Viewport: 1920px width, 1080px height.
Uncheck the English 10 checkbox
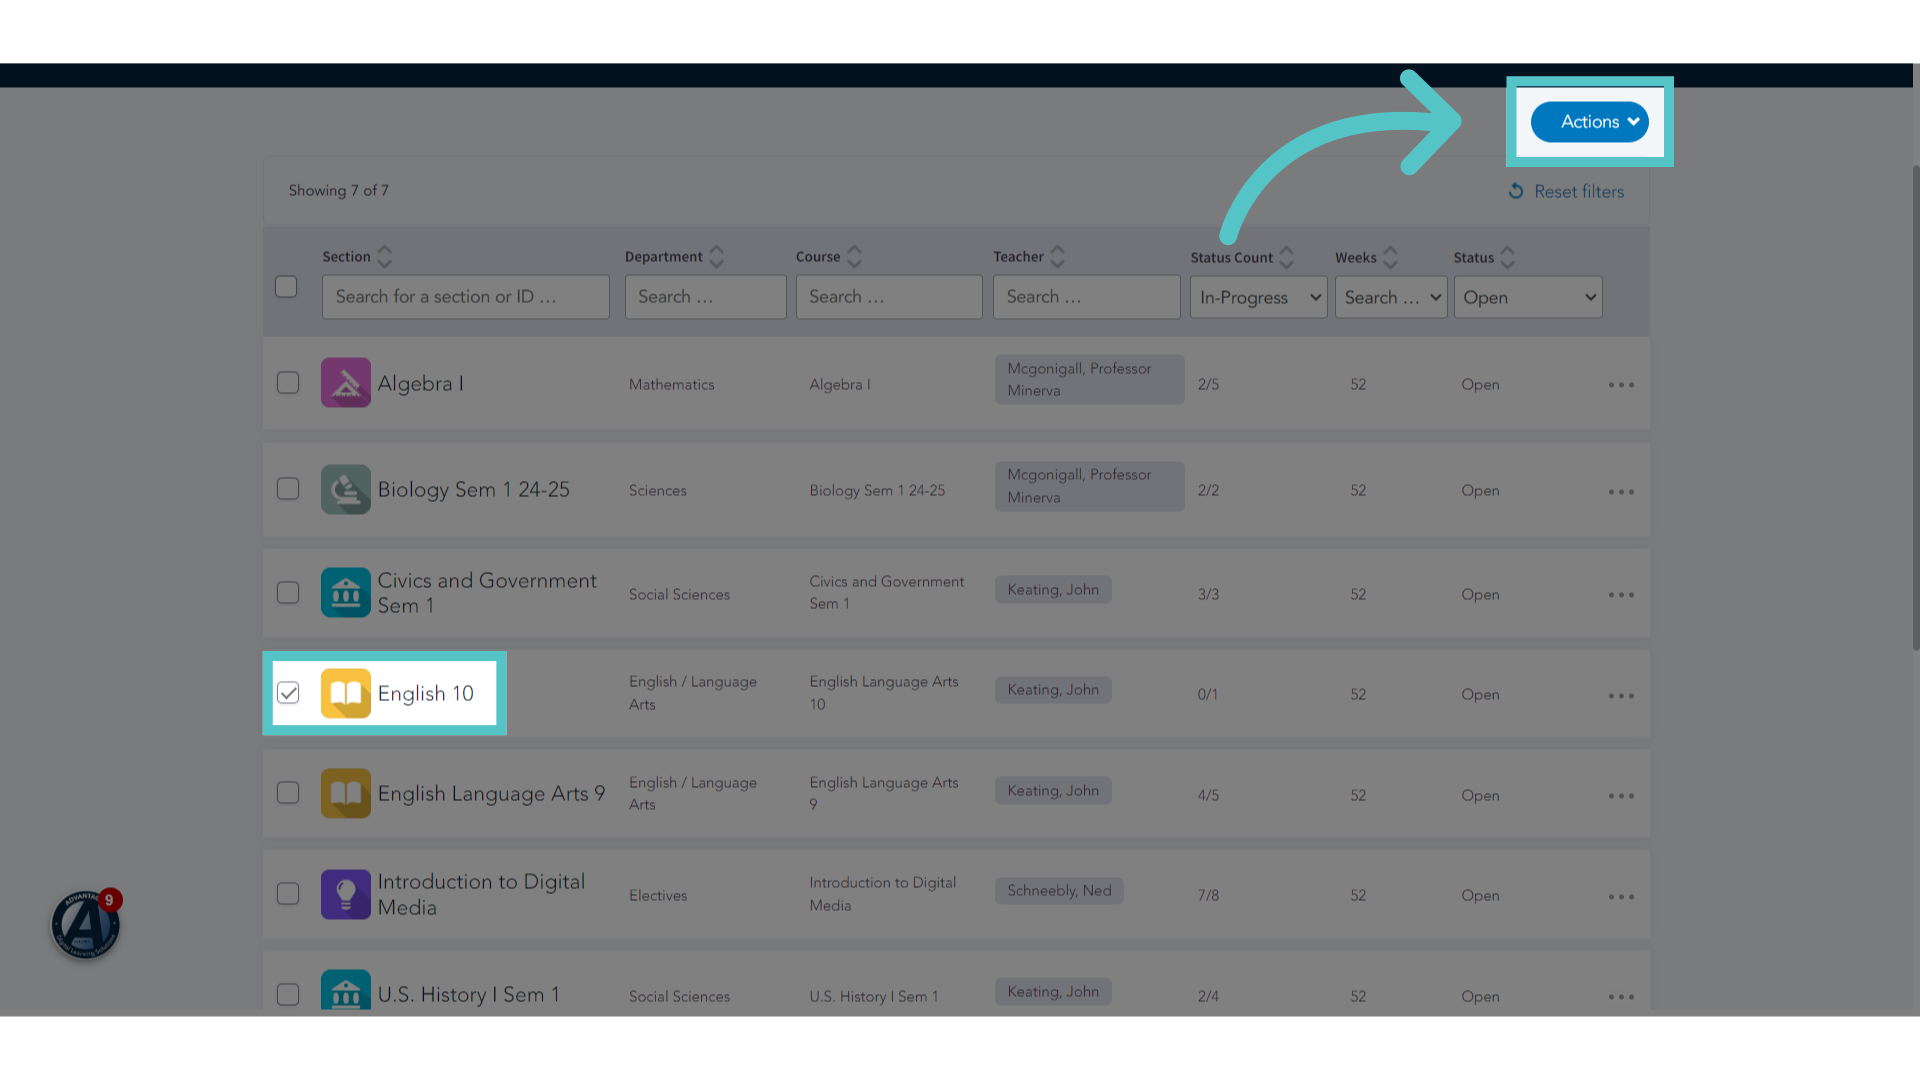[x=288, y=693]
